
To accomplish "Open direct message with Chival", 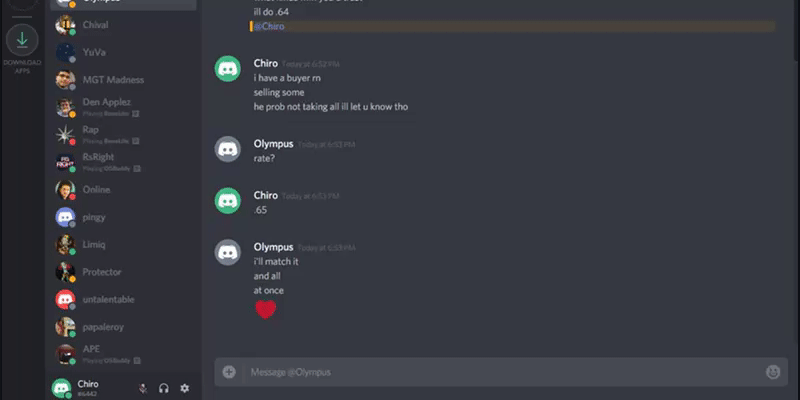I will pos(124,25).
